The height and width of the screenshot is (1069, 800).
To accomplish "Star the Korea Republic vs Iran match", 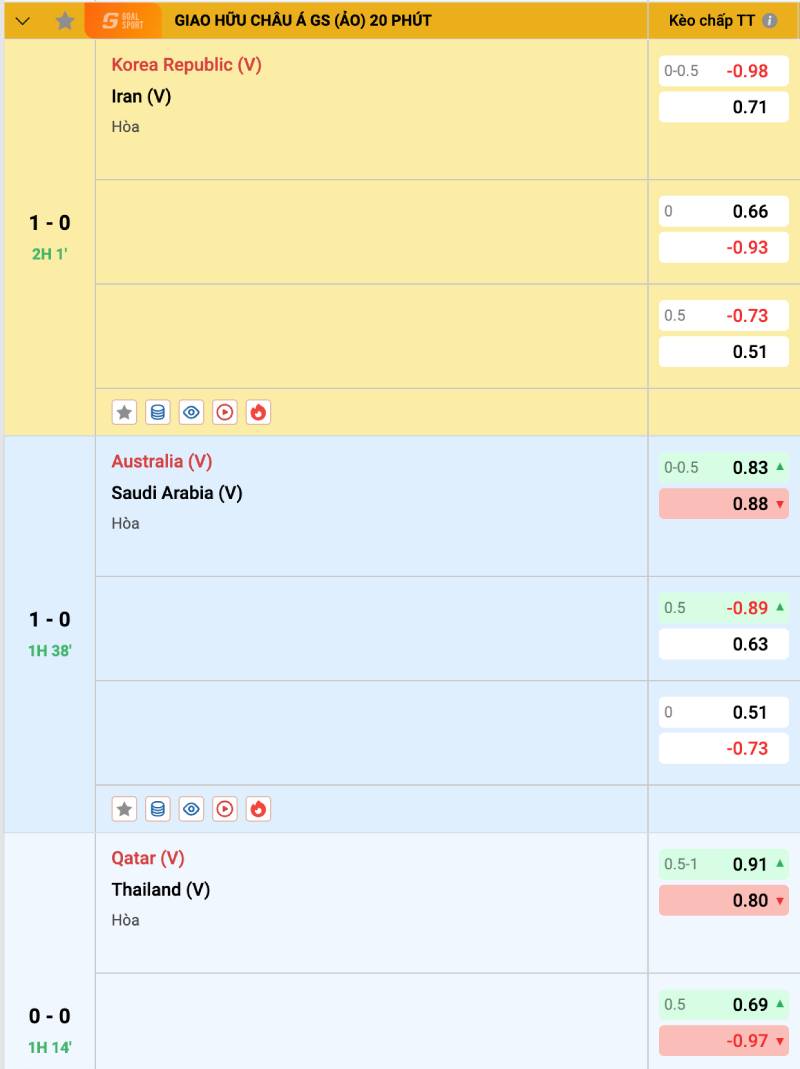I will (x=124, y=412).
